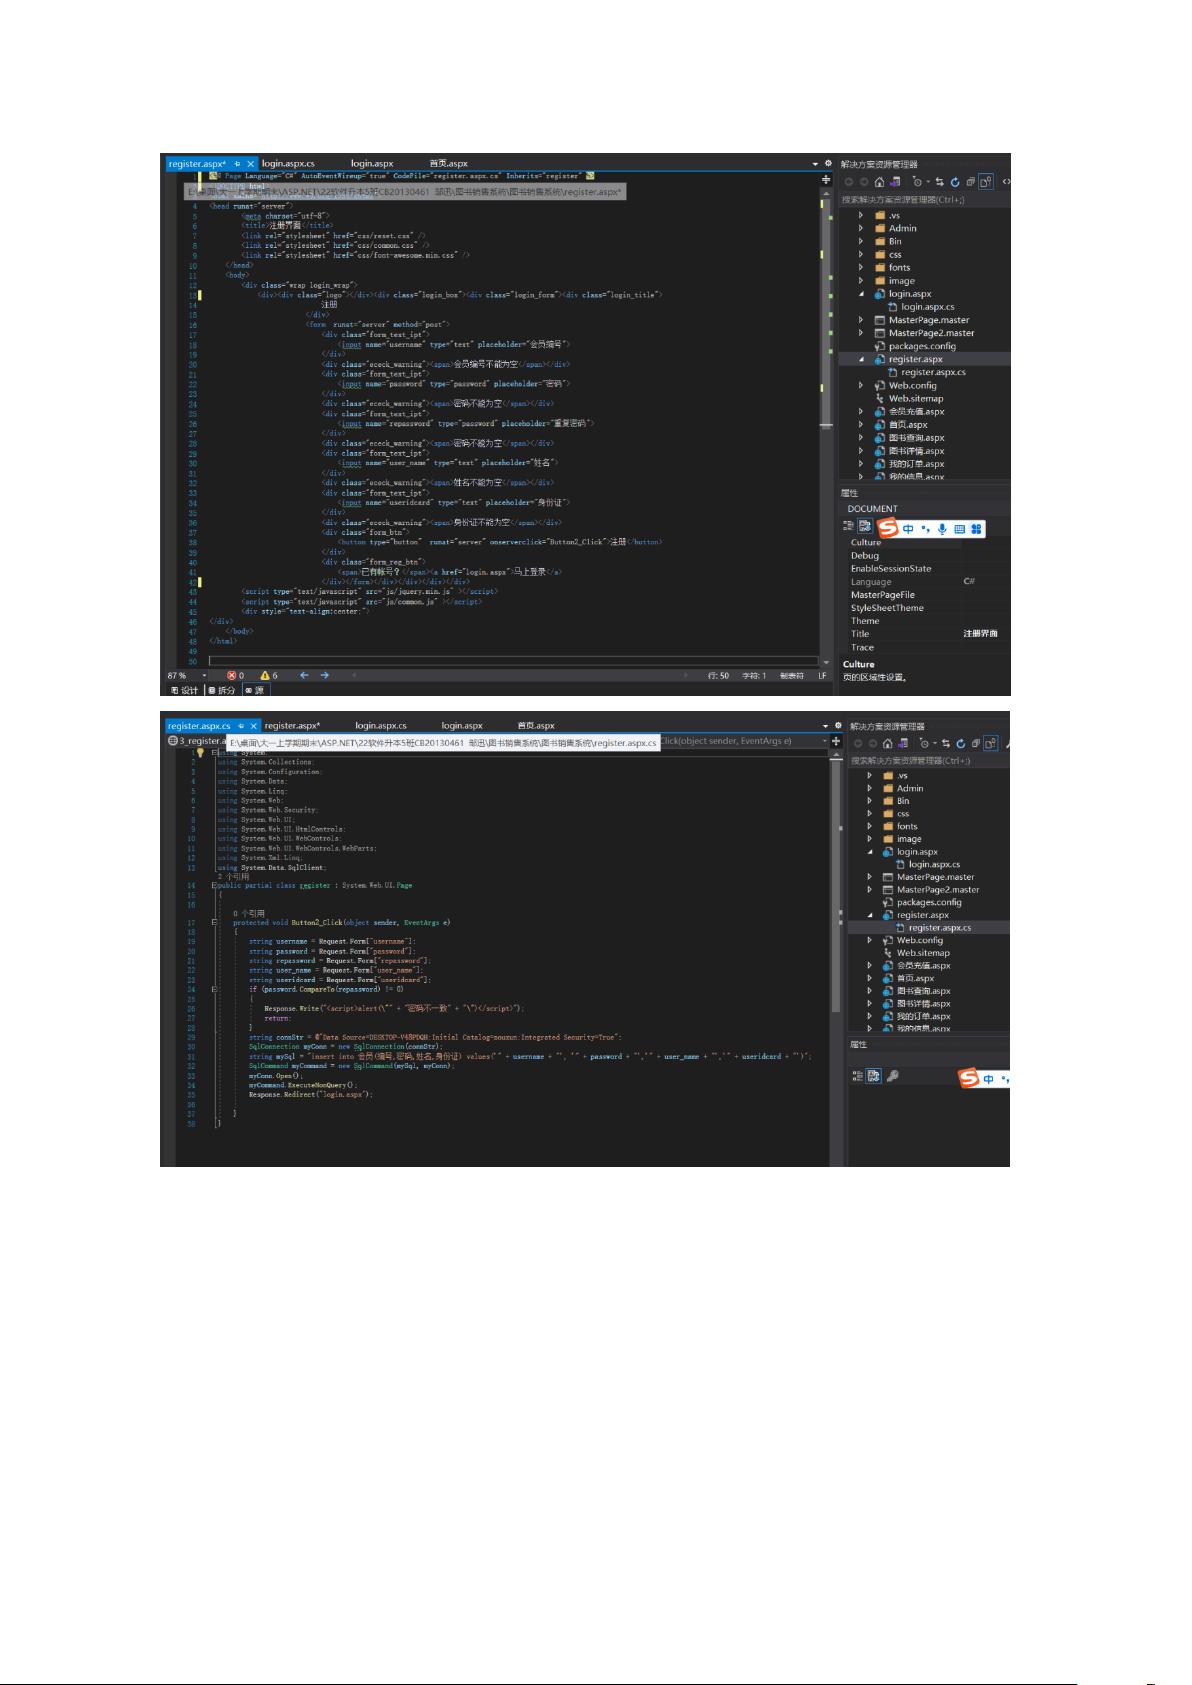Toggle Show All Files in upper Solution Explorer
This screenshot has height=1685, width=1192.
point(986,182)
